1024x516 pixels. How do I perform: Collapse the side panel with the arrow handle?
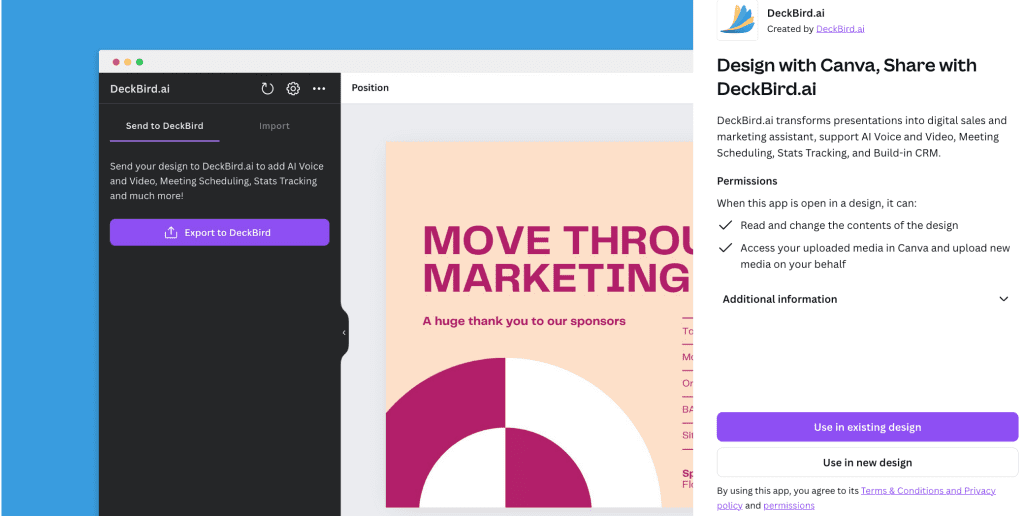click(x=344, y=332)
